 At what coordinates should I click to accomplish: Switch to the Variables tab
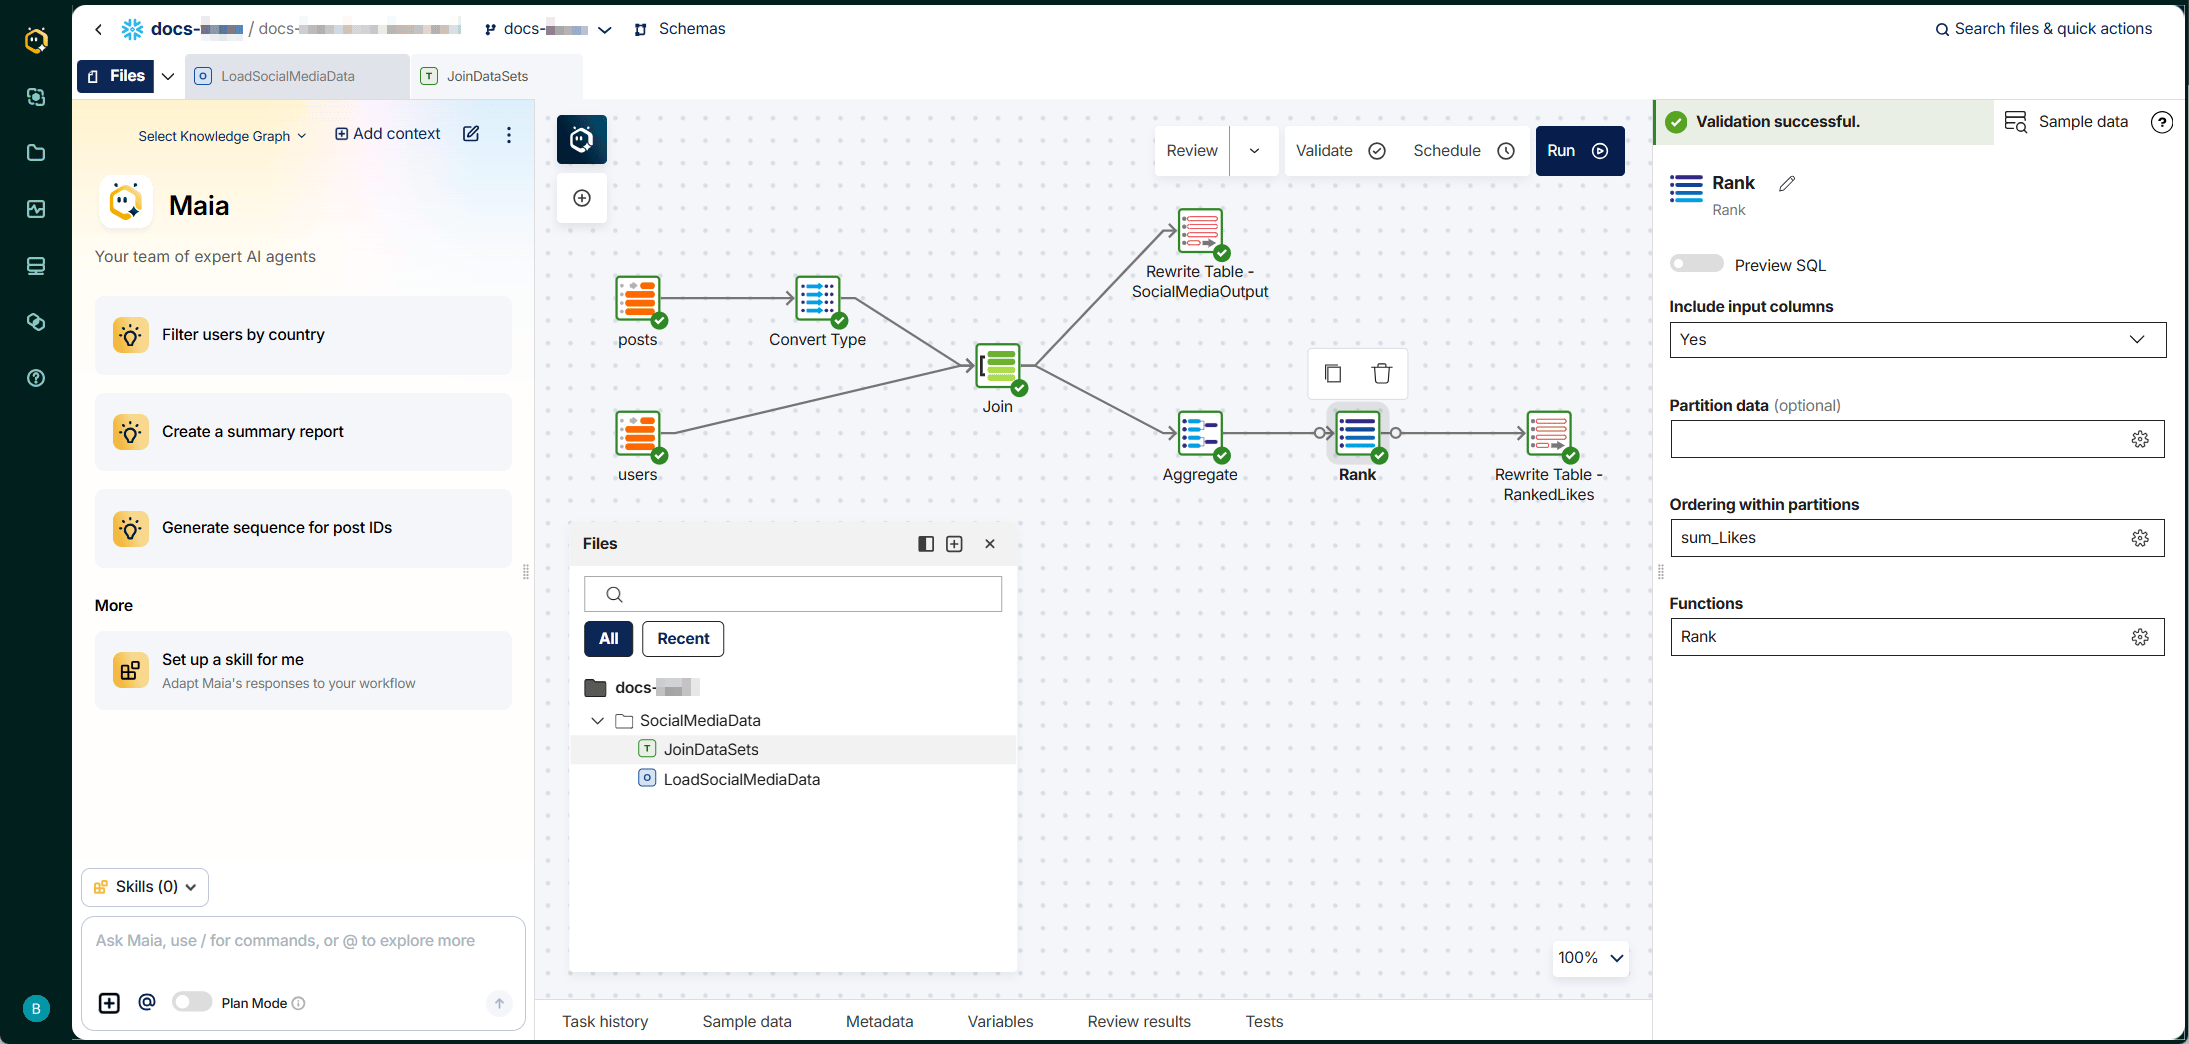(1000, 1021)
